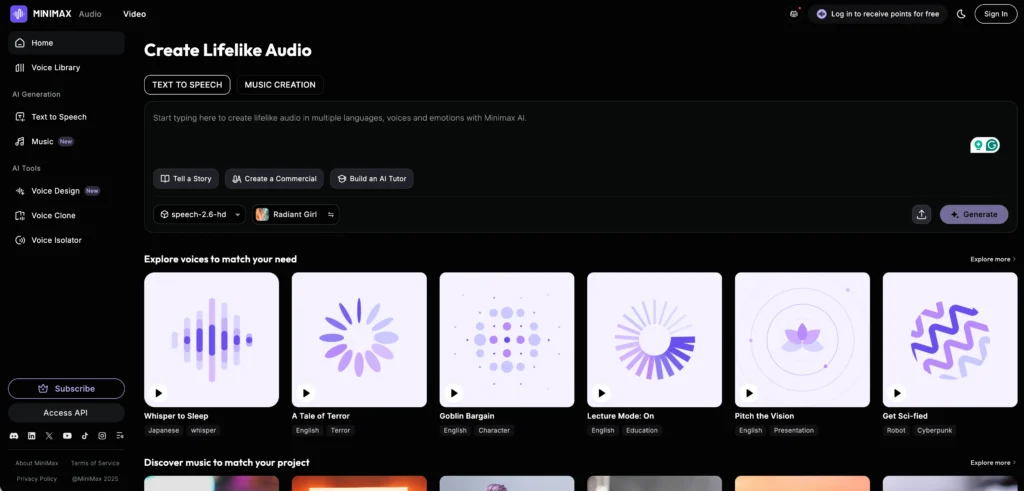The width and height of the screenshot is (1024, 491).
Task: Click Explore more next to voices heading
Action: click(x=993, y=259)
